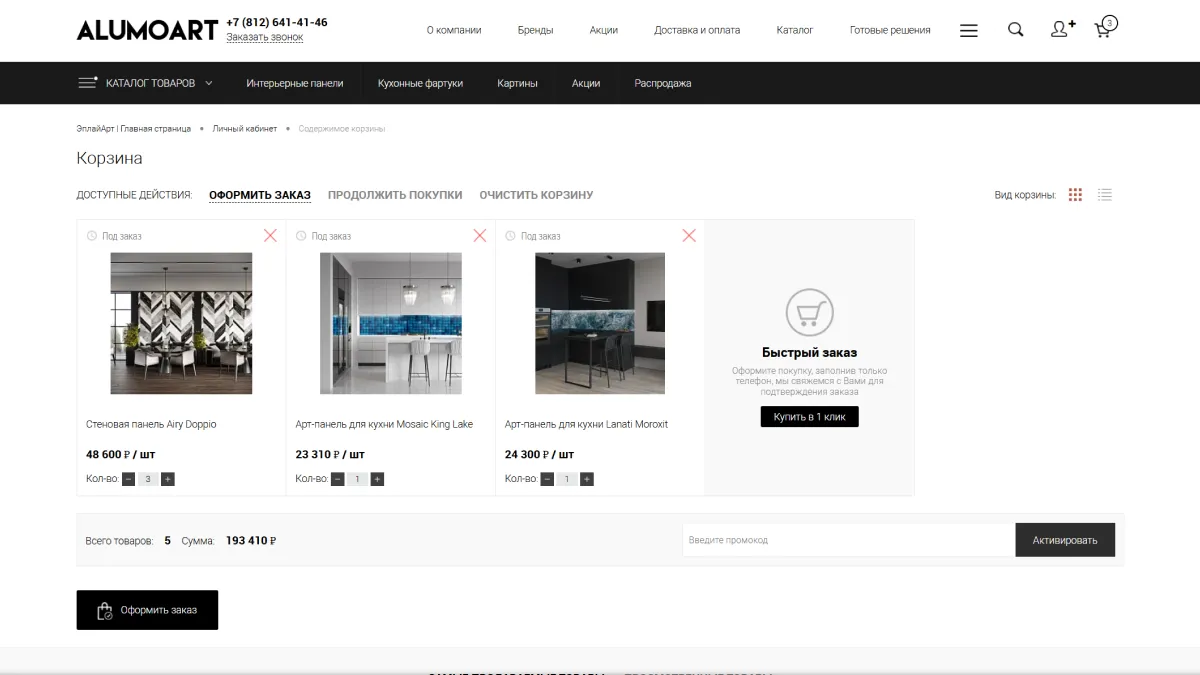Increase quantity of Lanati Moroxit panel

tap(587, 479)
